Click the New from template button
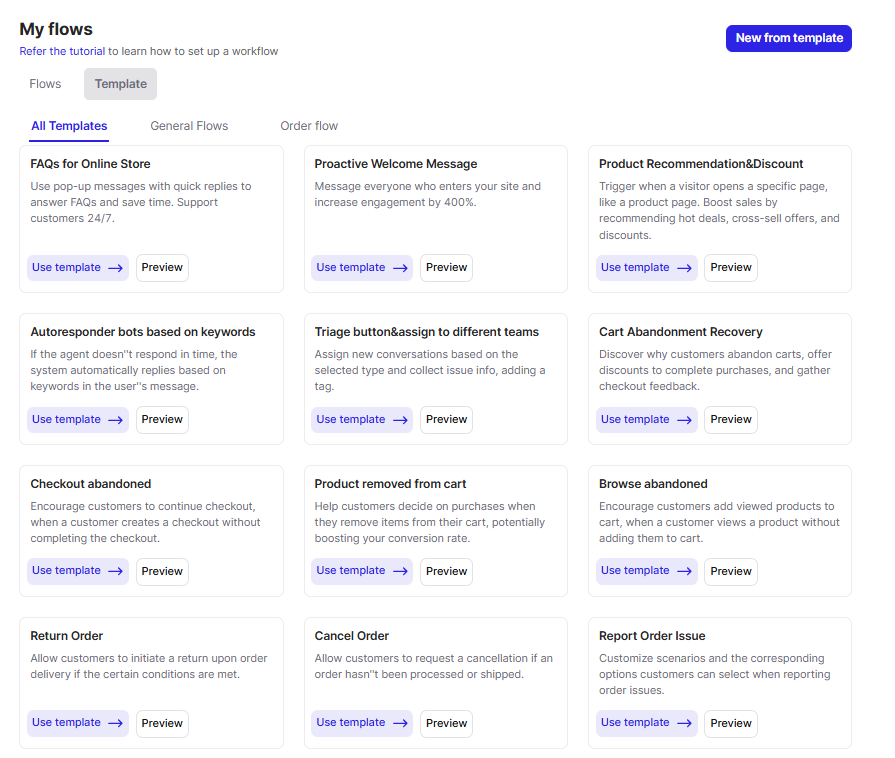This screenshot has width=895, height=758. coord(788,38)
